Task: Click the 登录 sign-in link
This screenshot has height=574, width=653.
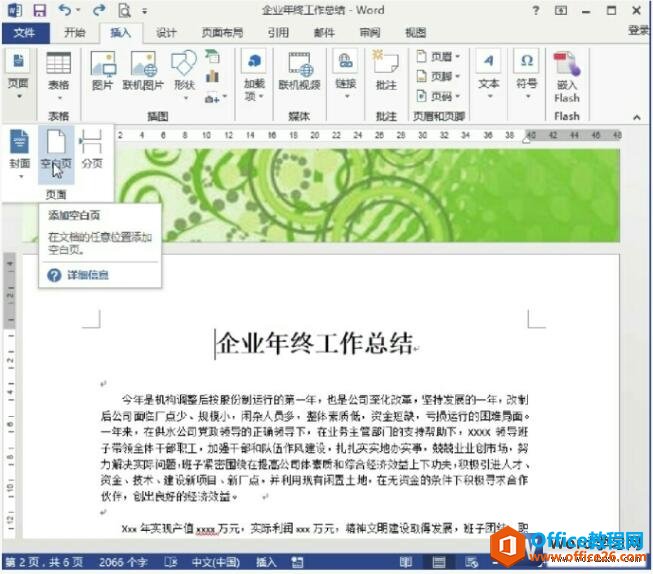Action: 639,30
